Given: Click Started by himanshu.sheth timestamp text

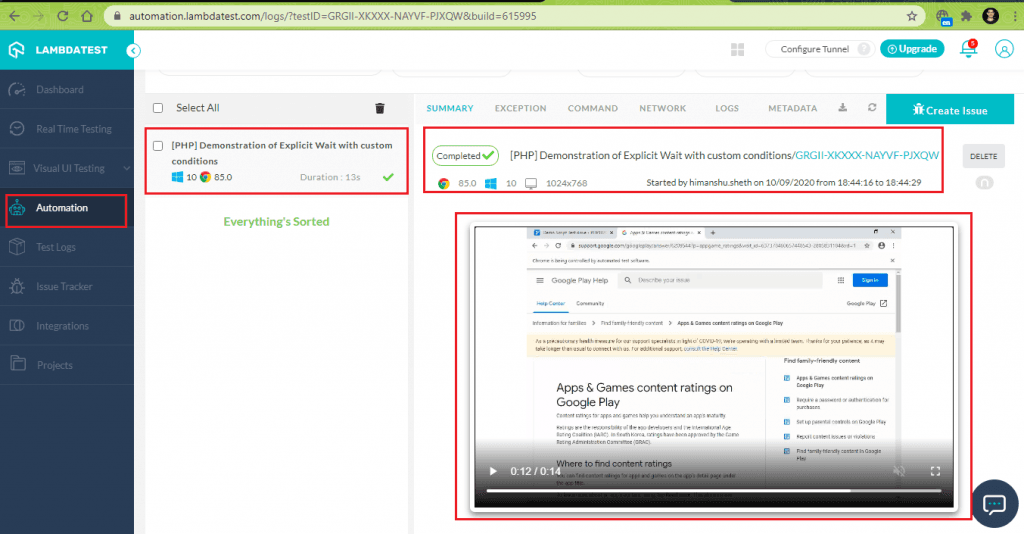Looking at the screenshot, I should pos(784,183).
